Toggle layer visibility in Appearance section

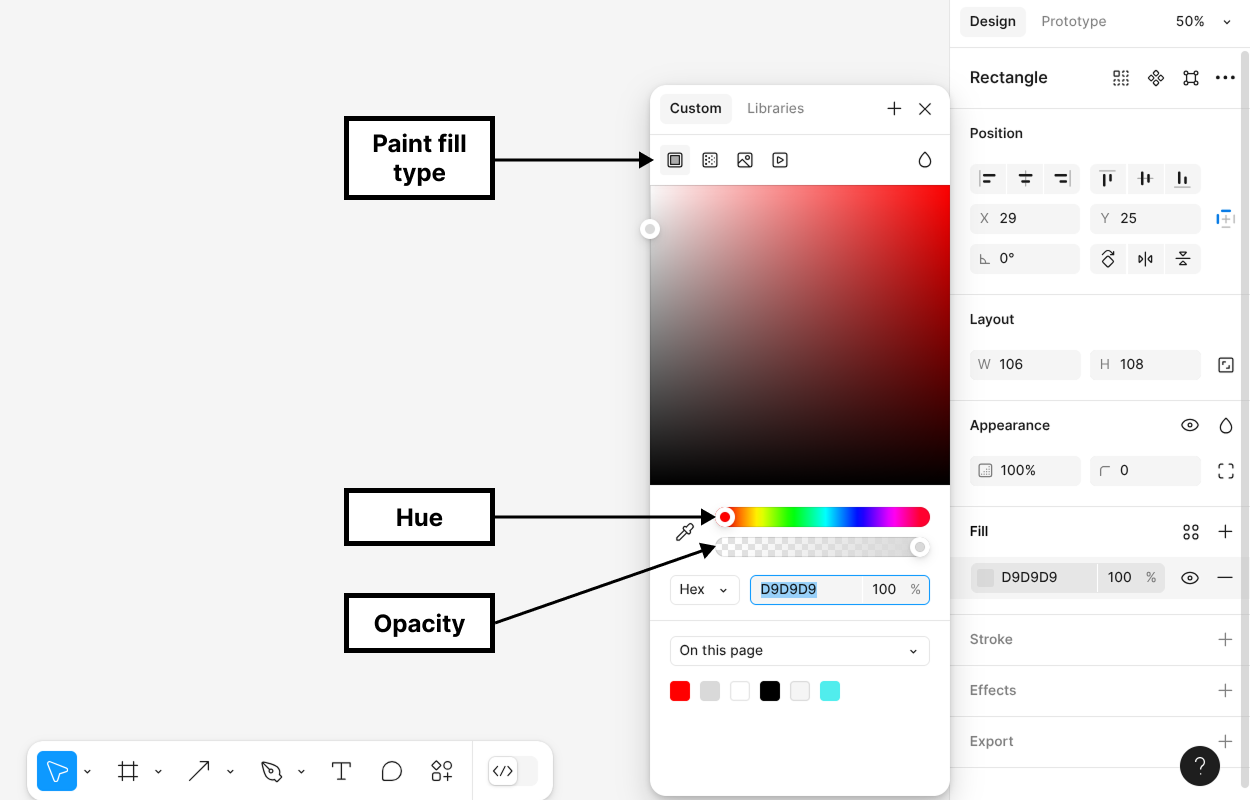1190,425
